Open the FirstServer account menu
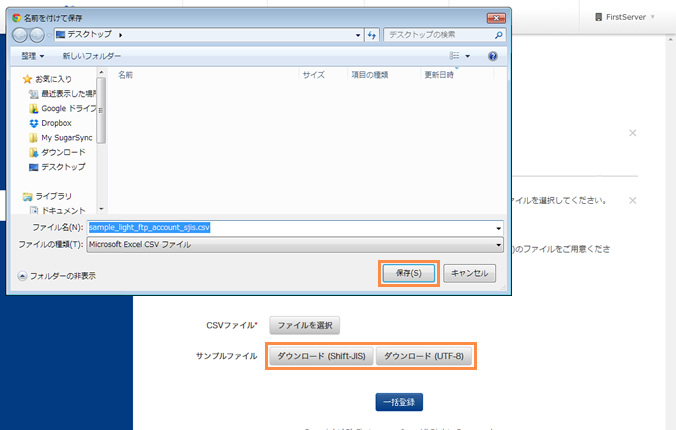 pyautogui.click(x=625, y=17)
